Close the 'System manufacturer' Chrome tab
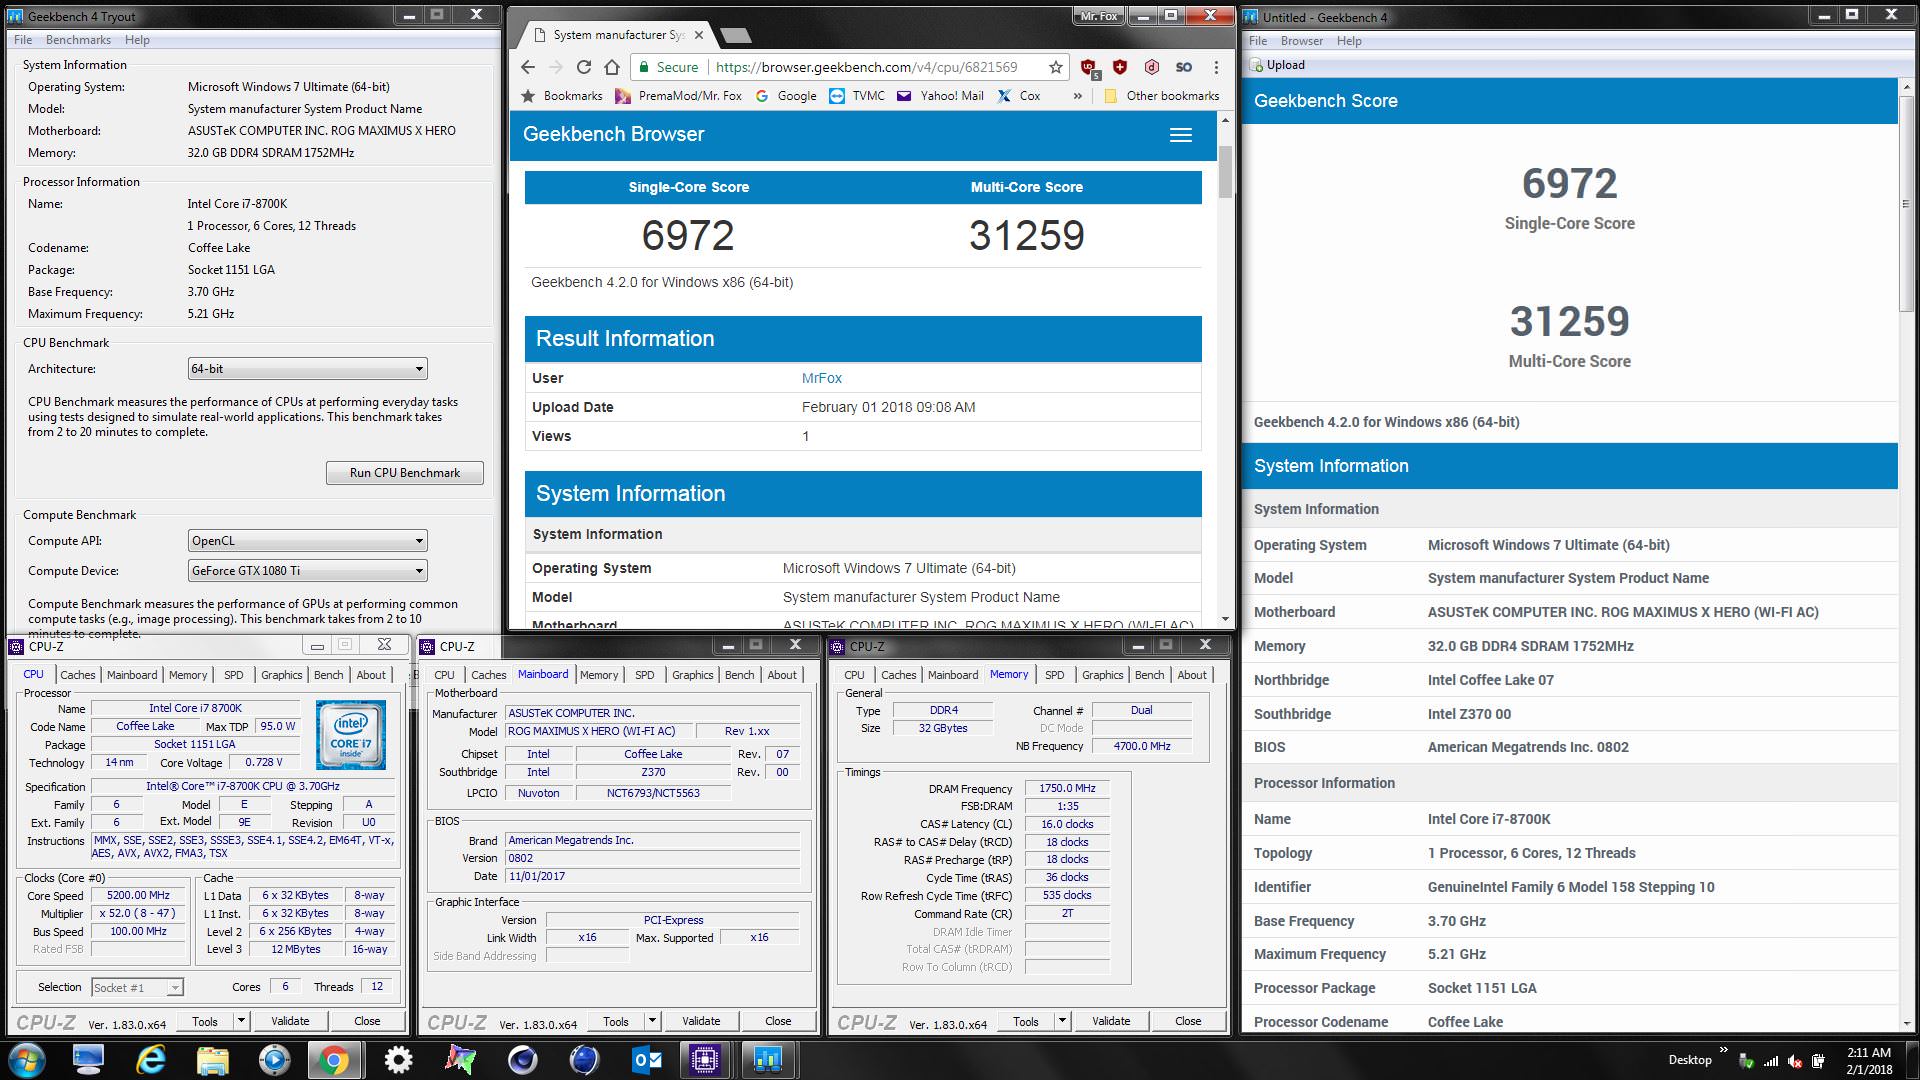Viewport: 1920px width, 1080px height. tap(698, 35)
